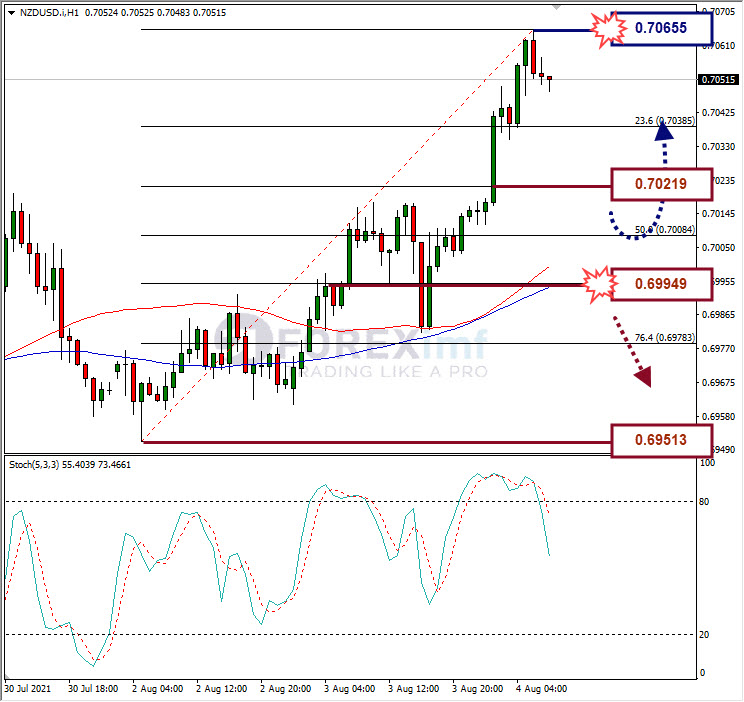Select the Fibonacci 50.0 (0.70084) level label
Image resolution: width=744 pixels, height=702 pixels.
click(665, 230)
